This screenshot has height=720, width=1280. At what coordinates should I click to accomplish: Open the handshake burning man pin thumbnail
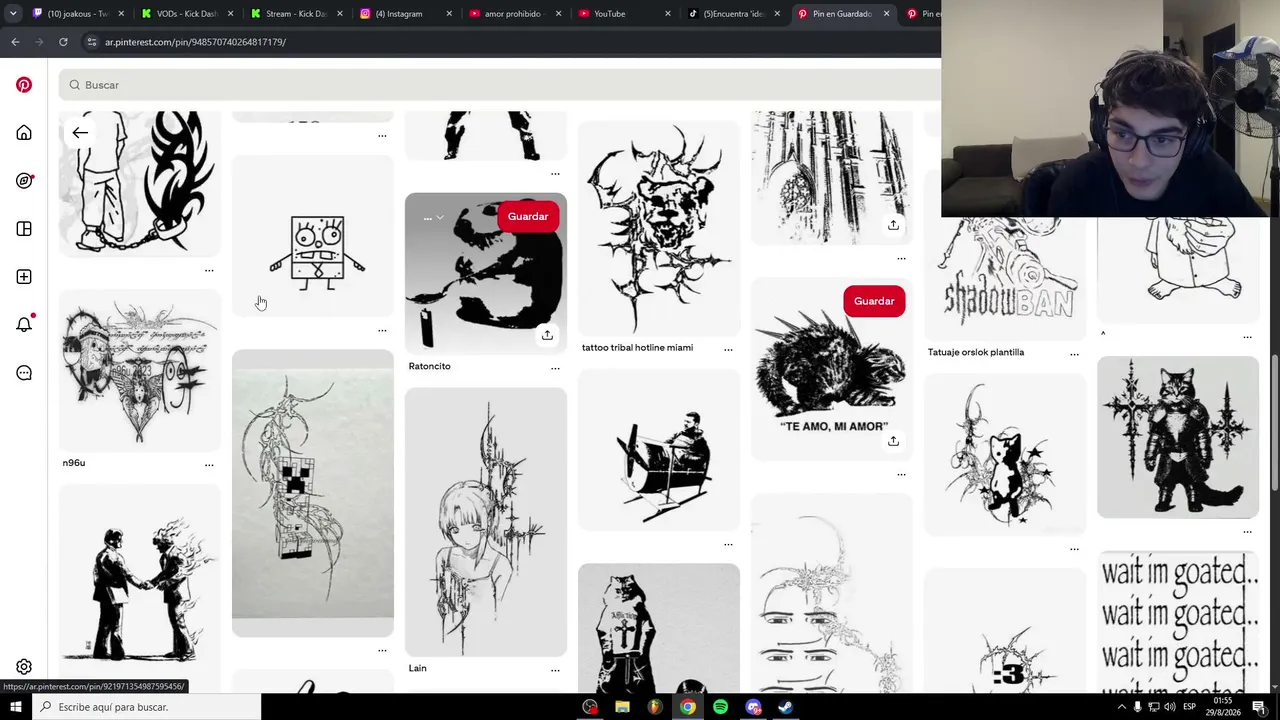[140, 588]
